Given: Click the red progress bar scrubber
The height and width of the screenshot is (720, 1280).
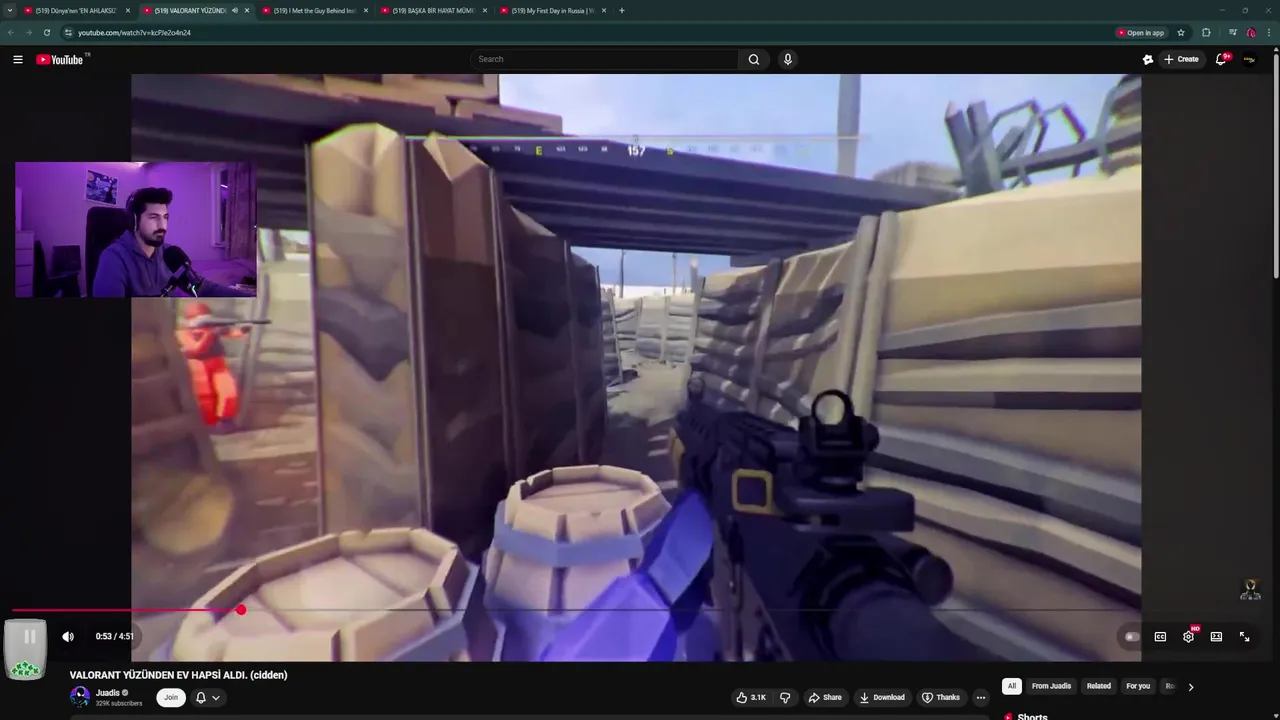Looking at the screenshot, I should pyautogui.click(x=241, y=610).
